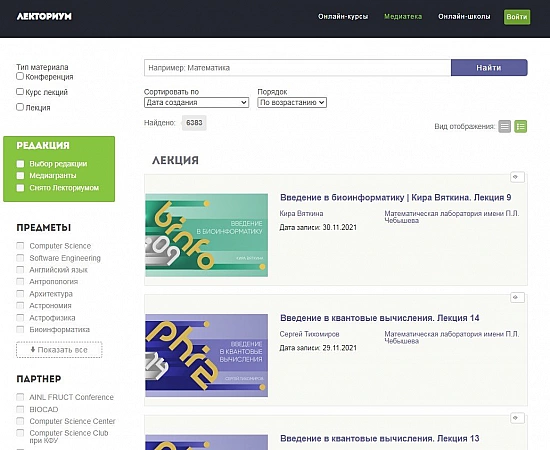Switch to compact list view icon
Screen dimensions: 550x450
(504, 127)
